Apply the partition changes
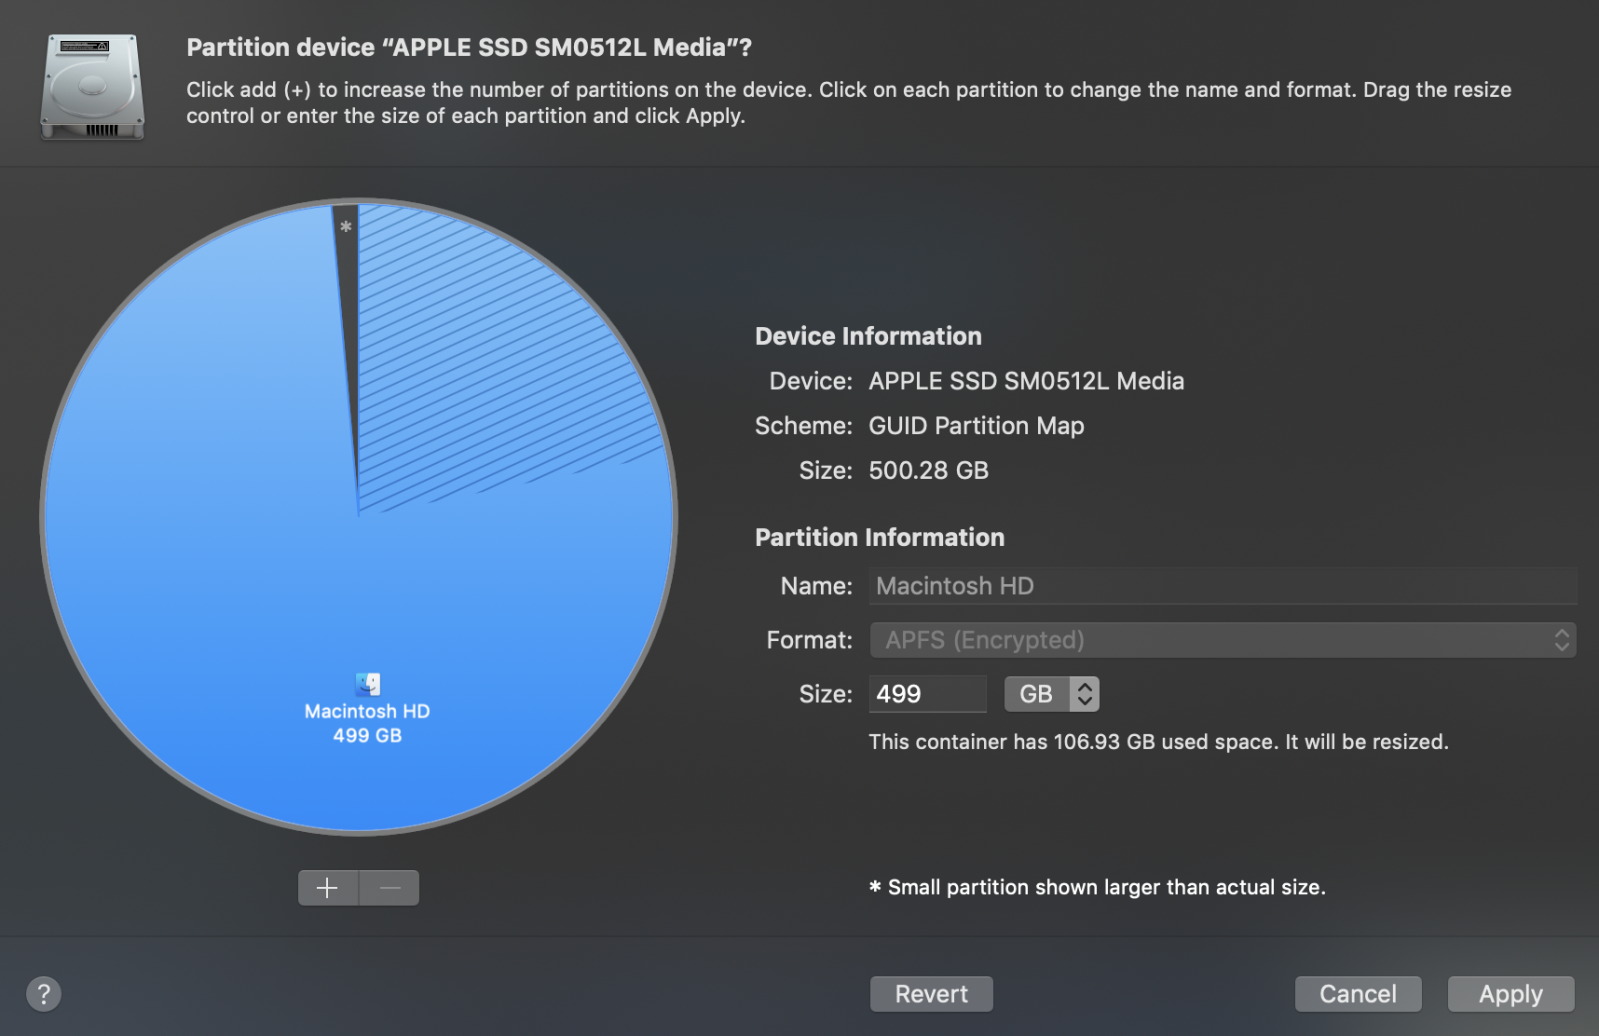 click(x=1511, y=994)
